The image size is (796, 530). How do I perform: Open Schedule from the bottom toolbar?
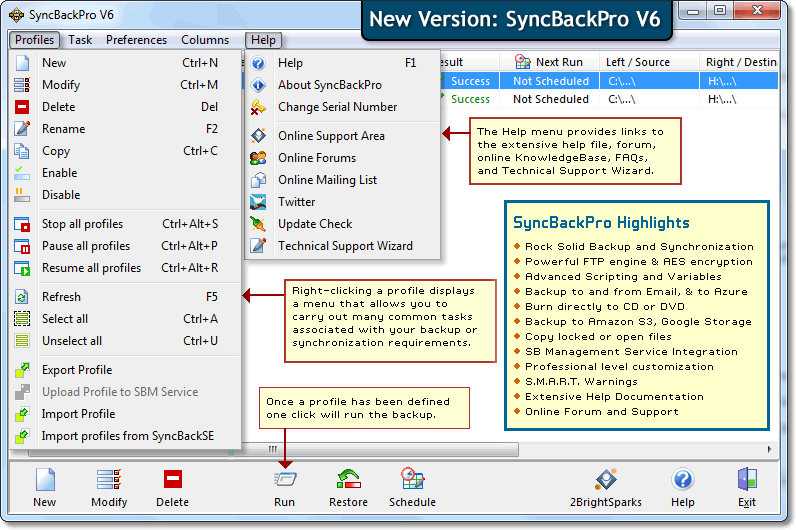coord(412,479)
